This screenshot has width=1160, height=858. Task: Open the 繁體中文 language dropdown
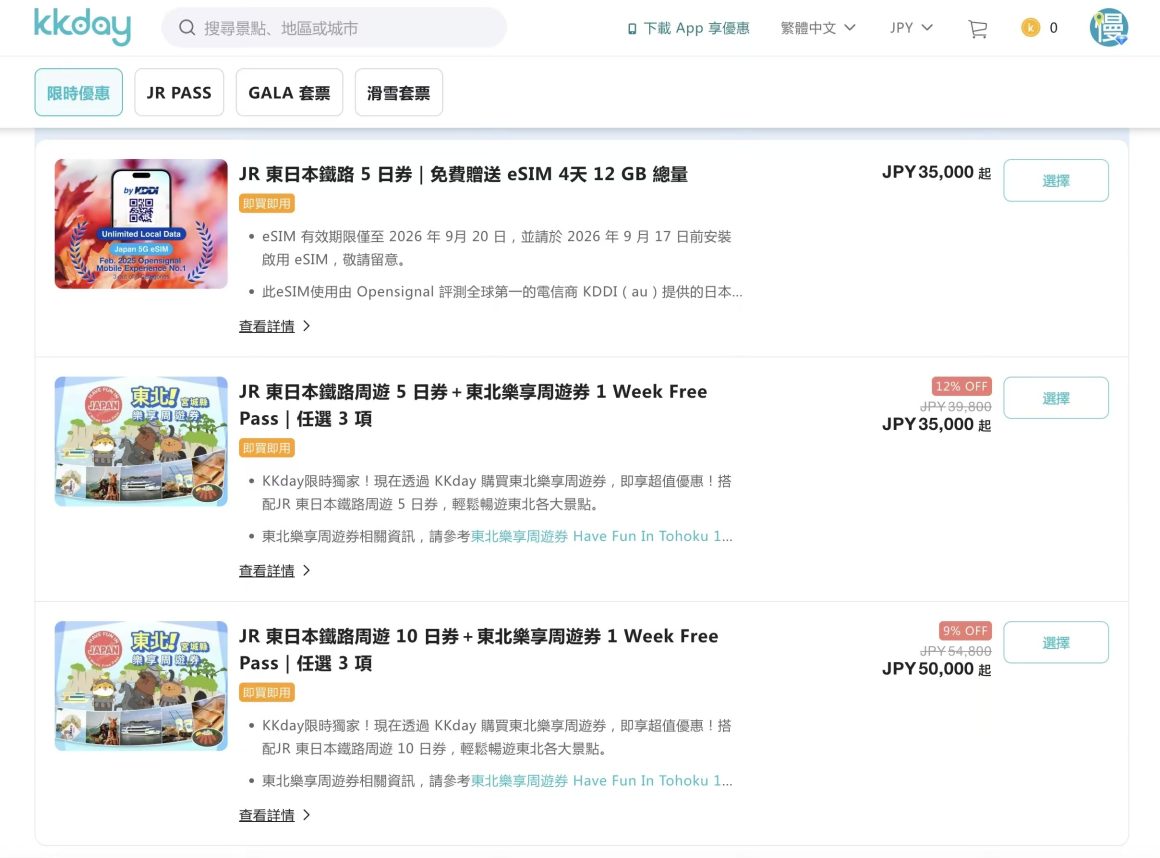tap(817, 27)
